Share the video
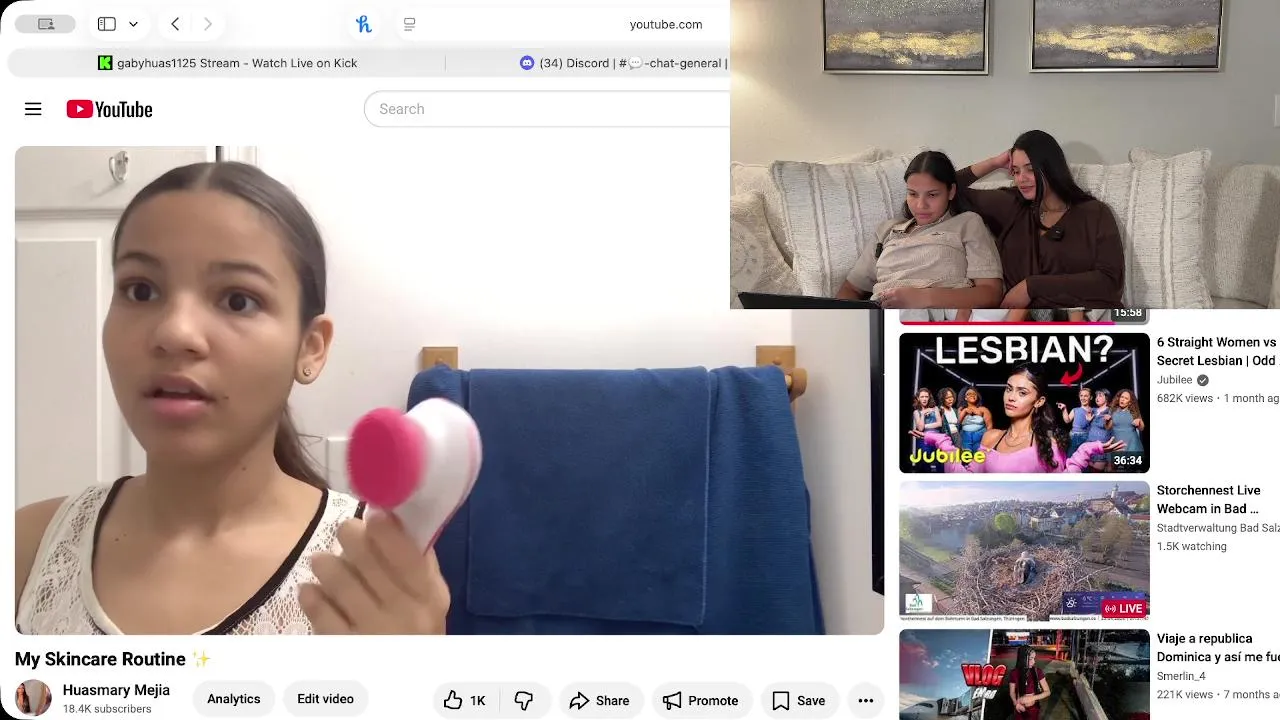Viewport: 1280px width, 720px height. (600, 700)
